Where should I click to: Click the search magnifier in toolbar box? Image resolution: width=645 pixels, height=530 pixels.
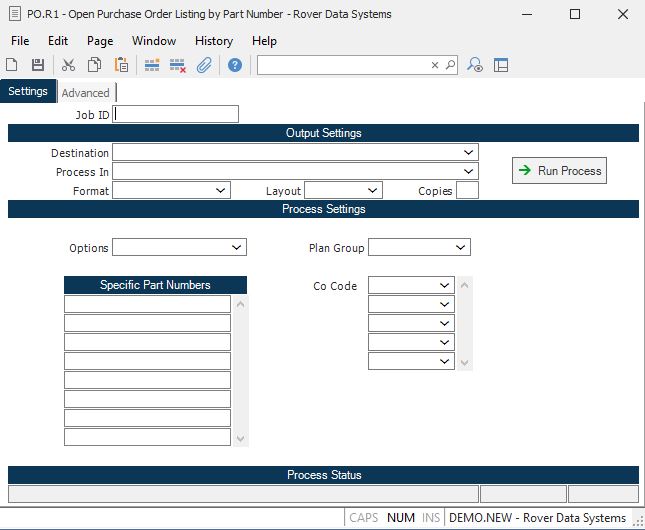(450, 65)
